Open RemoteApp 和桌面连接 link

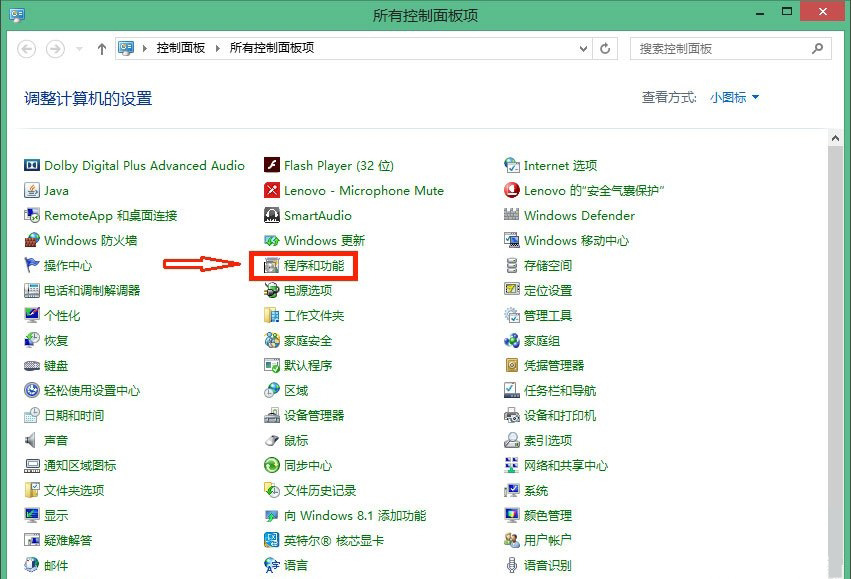click(111, 215)
